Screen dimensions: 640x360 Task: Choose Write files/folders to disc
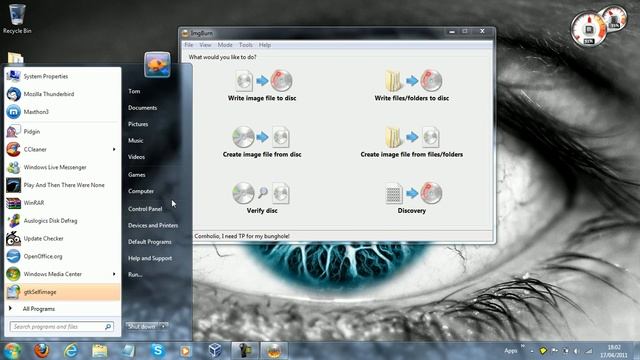(x=411, y=86)
